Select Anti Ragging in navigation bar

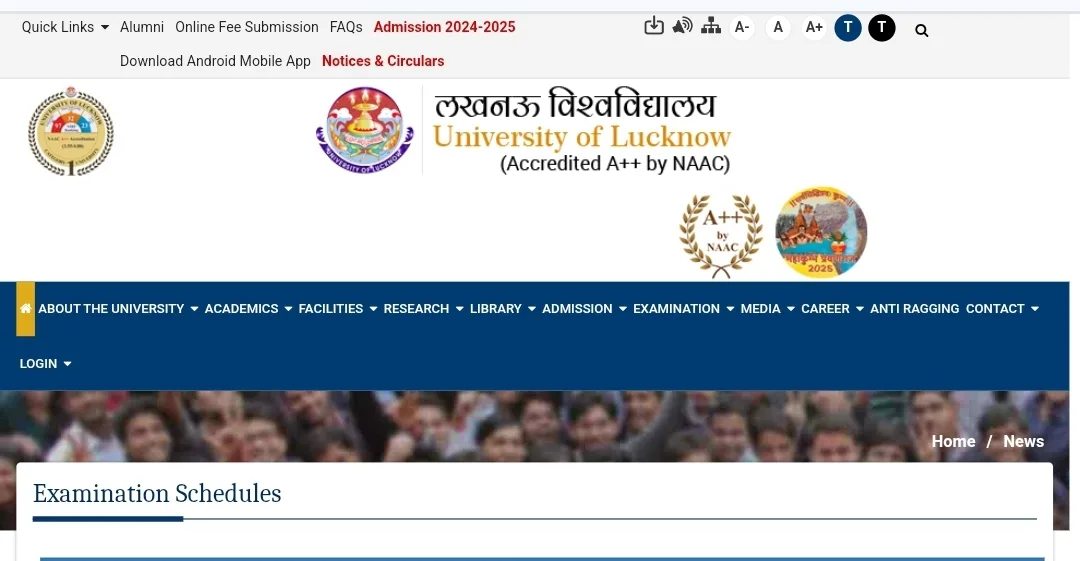click(914, 309)
